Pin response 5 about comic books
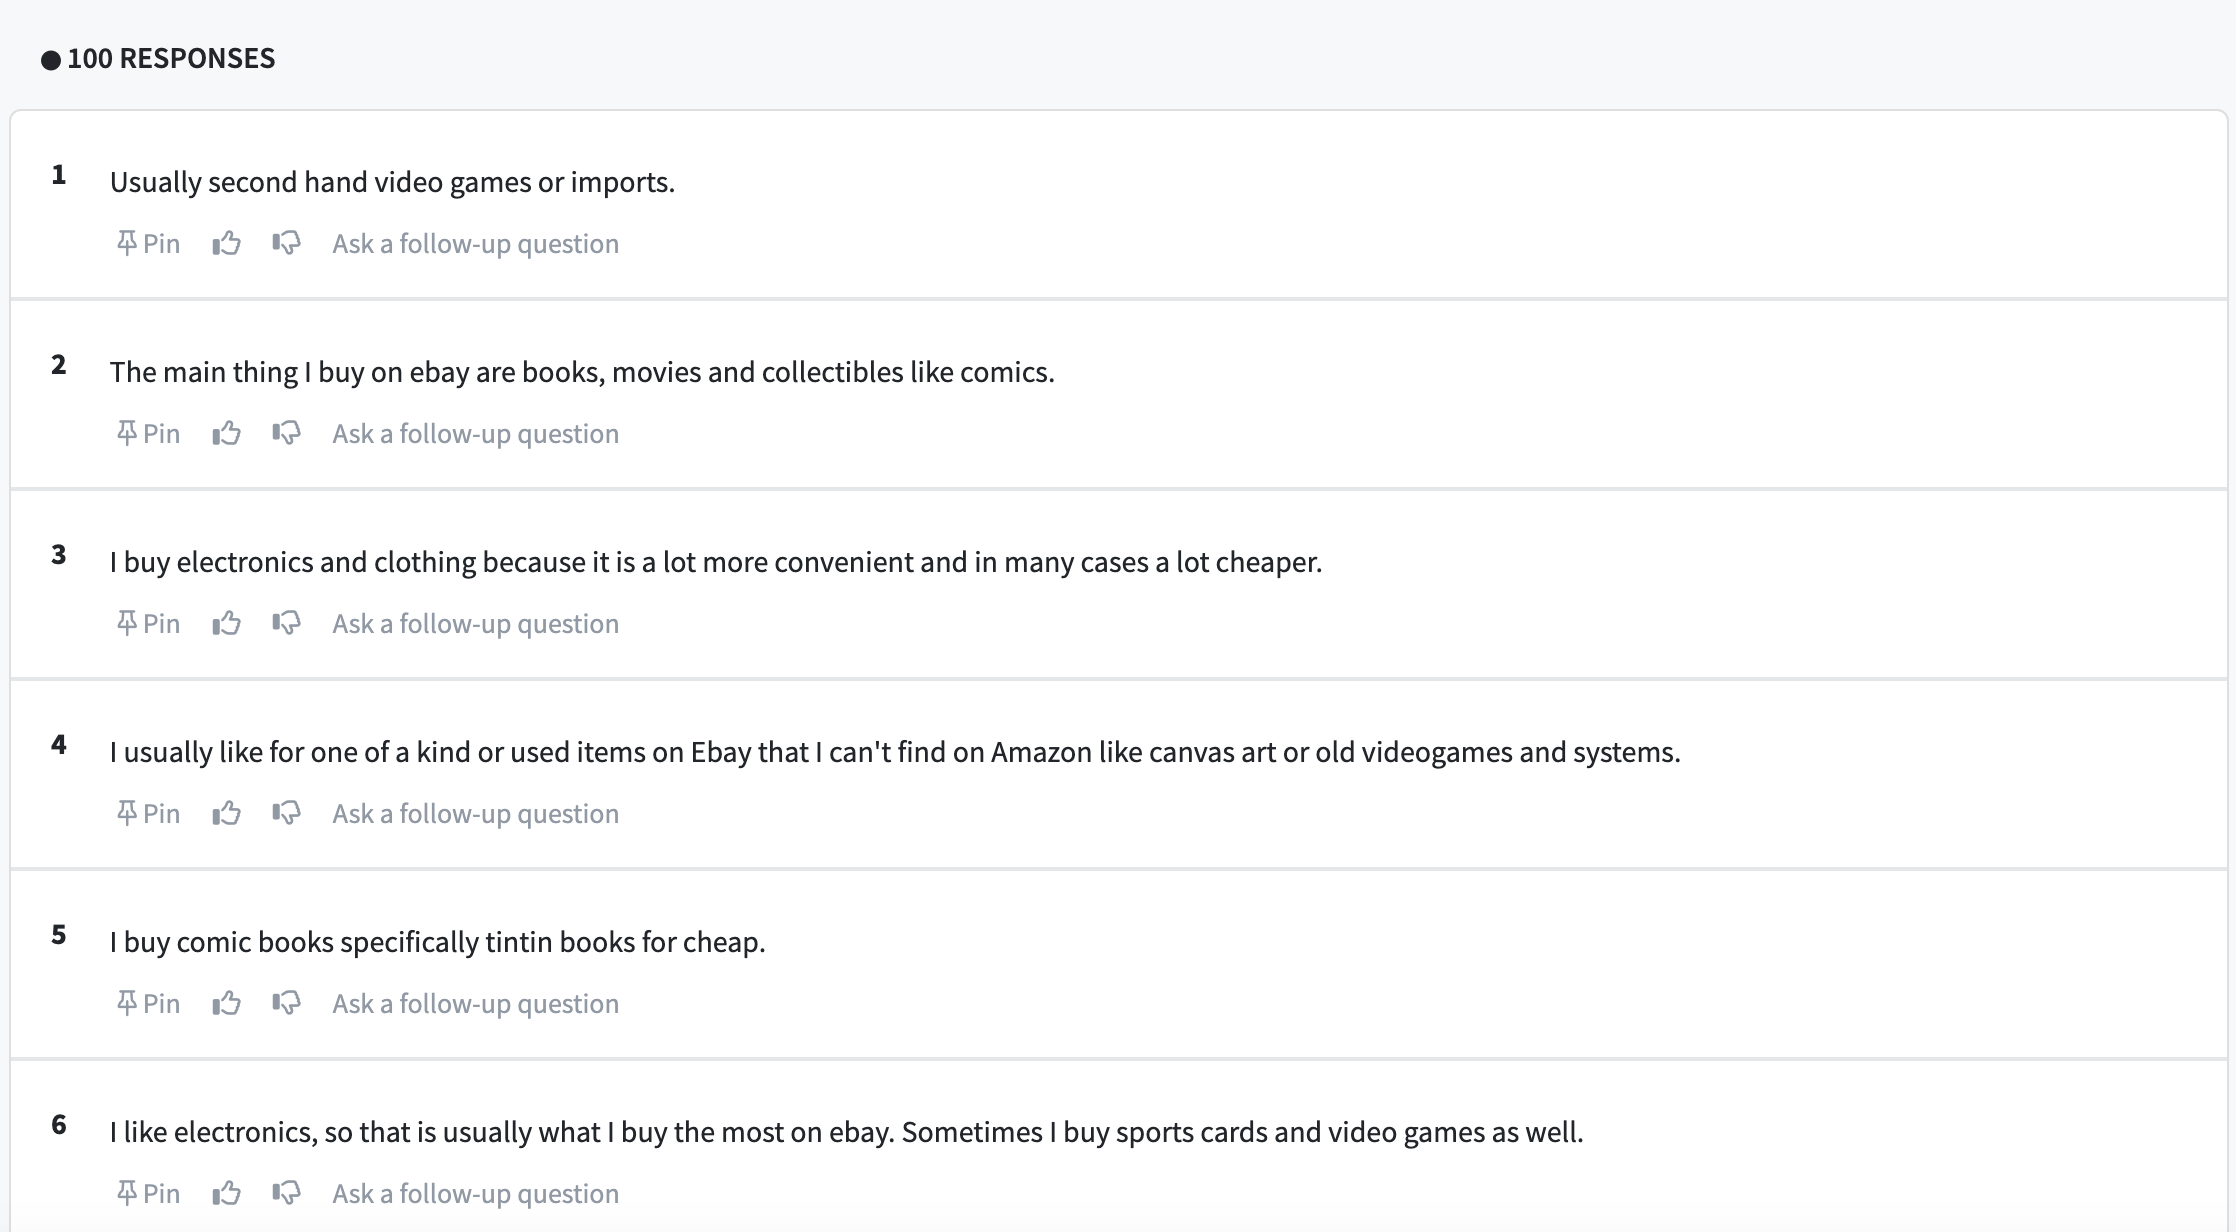The image size is (2236, 1232). [x=148, y=1003]
